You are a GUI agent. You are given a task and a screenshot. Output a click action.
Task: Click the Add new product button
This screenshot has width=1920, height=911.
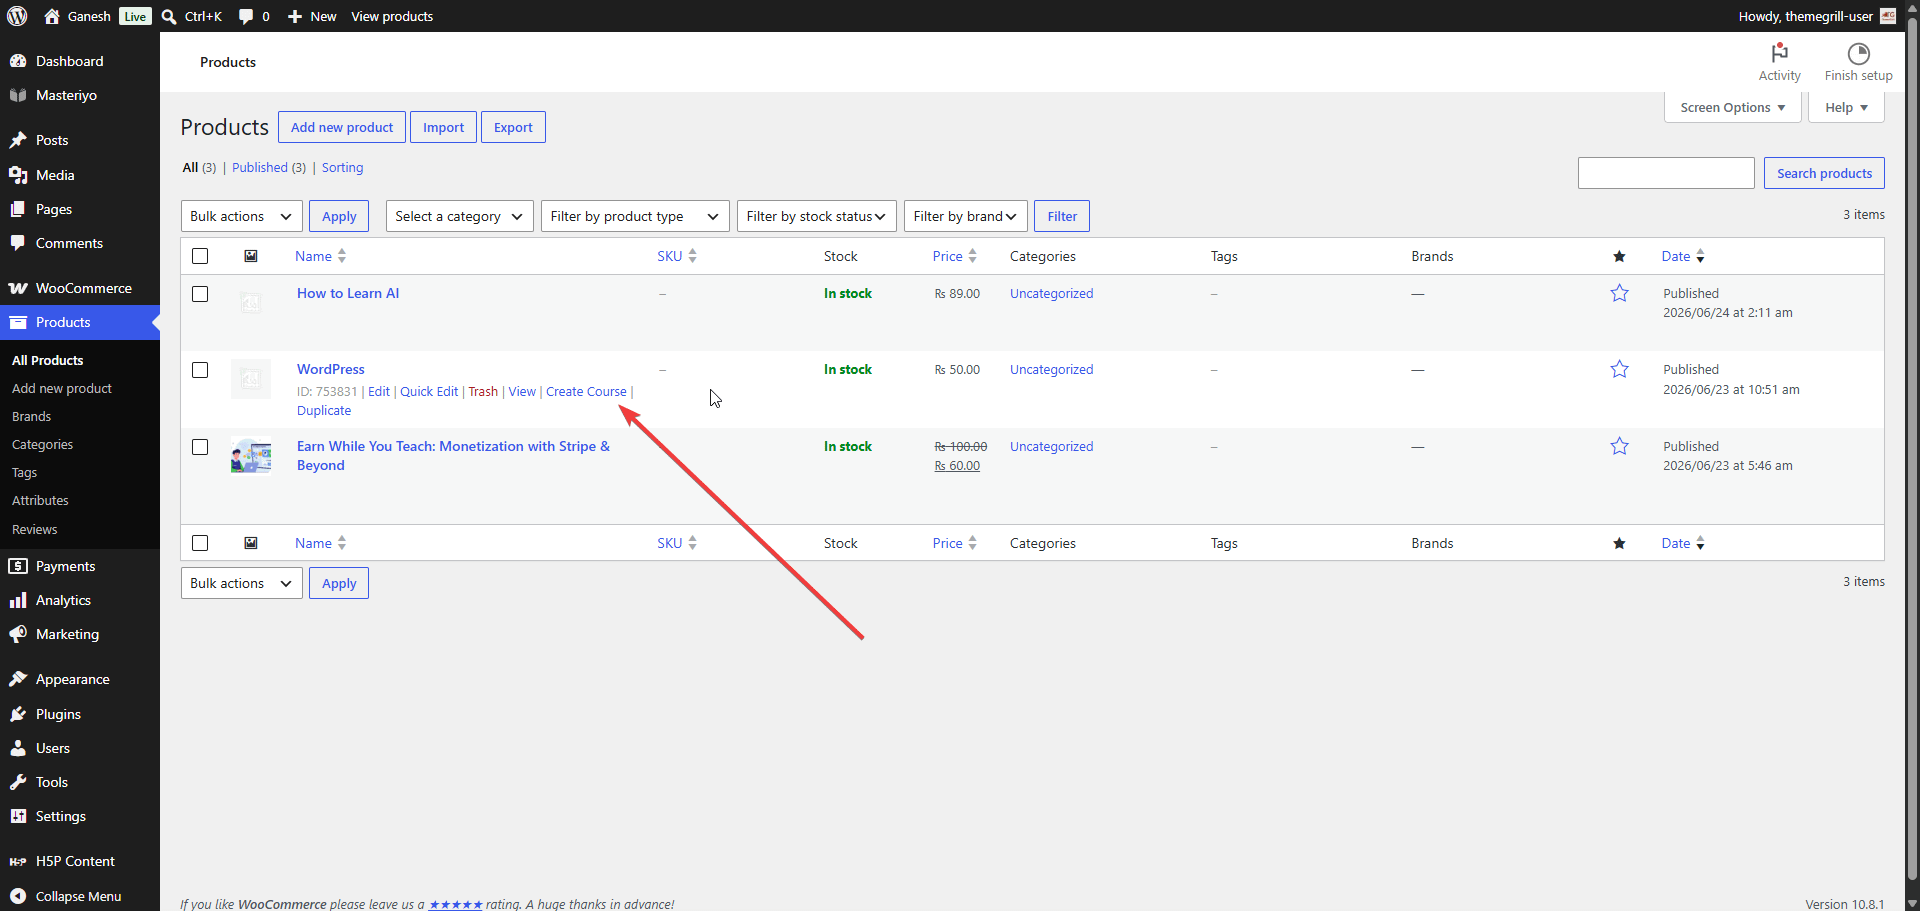click(342, 127)
